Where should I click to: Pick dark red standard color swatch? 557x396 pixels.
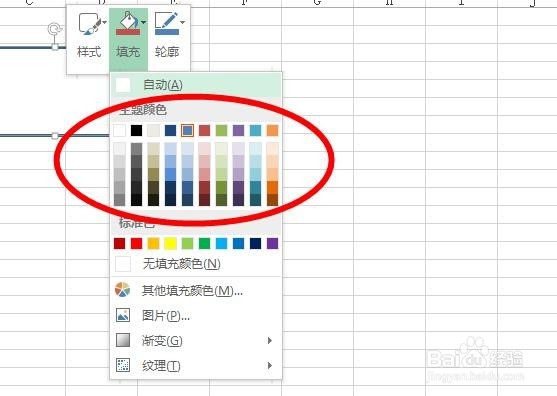pyautogui.click(x=119, y=244)
